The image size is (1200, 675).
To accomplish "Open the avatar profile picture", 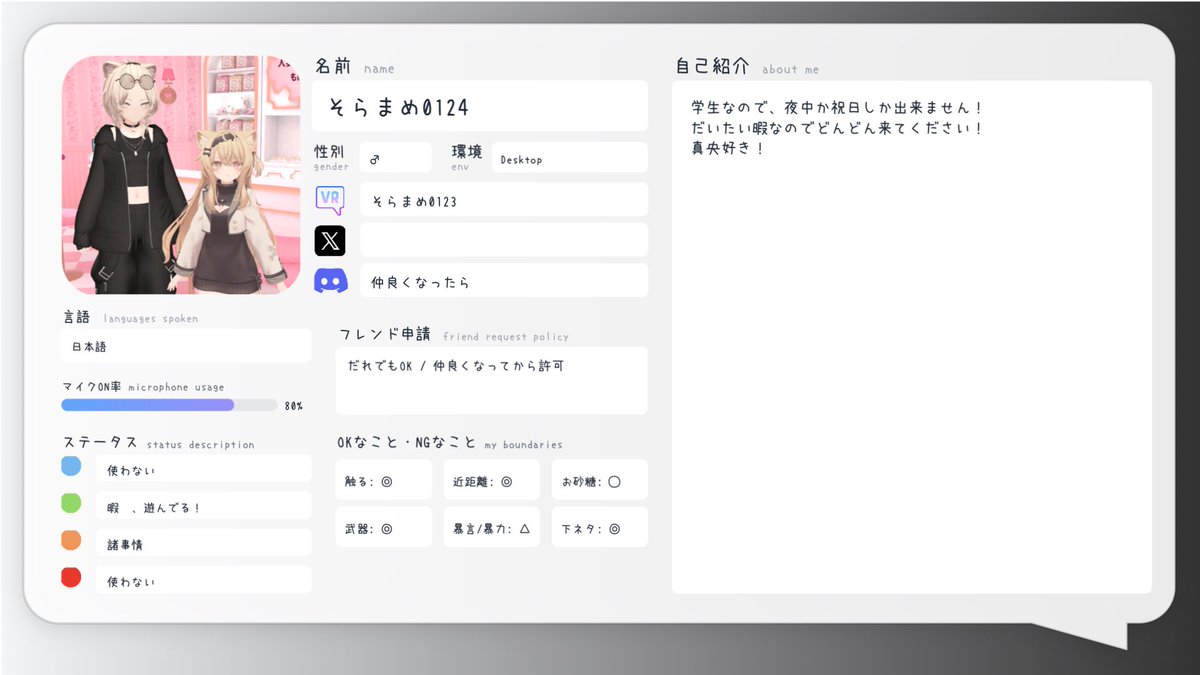I will 181,175.
